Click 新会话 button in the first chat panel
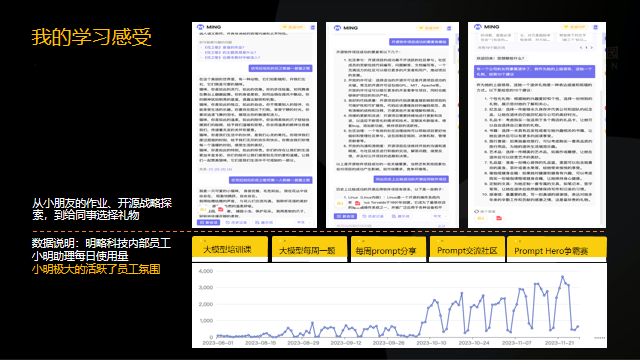 coord(209,222)
